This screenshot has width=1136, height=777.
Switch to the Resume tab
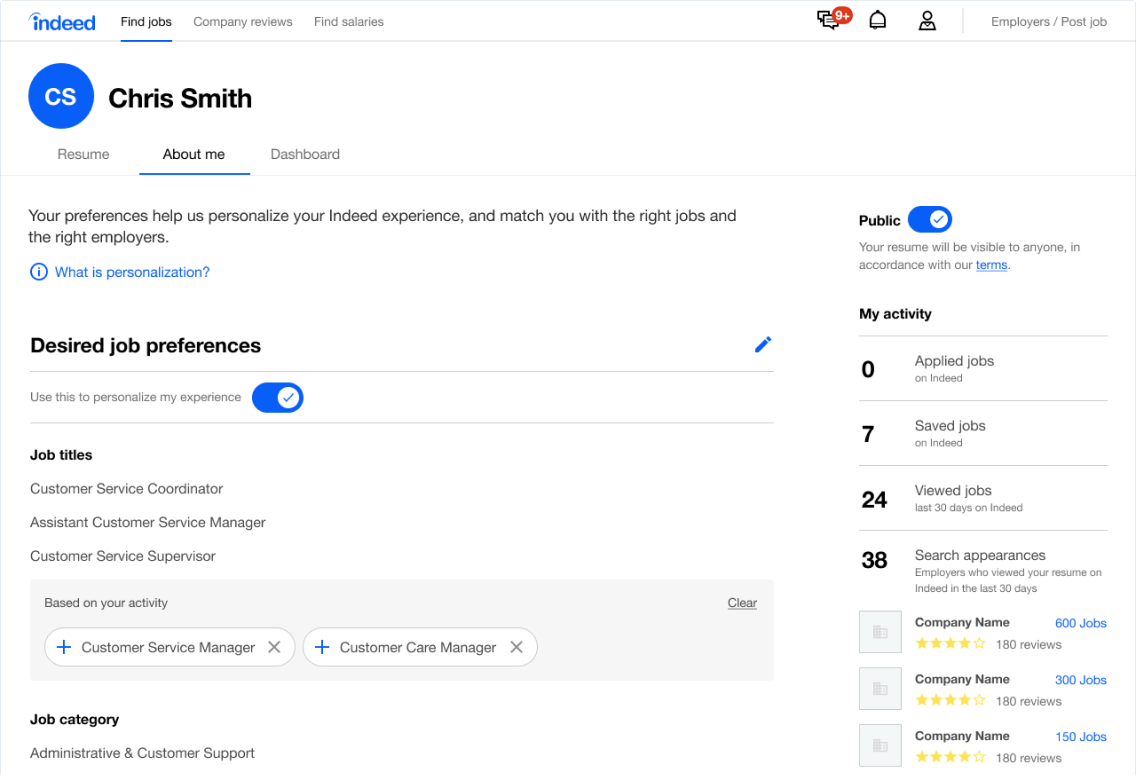(x=83, y=154)
